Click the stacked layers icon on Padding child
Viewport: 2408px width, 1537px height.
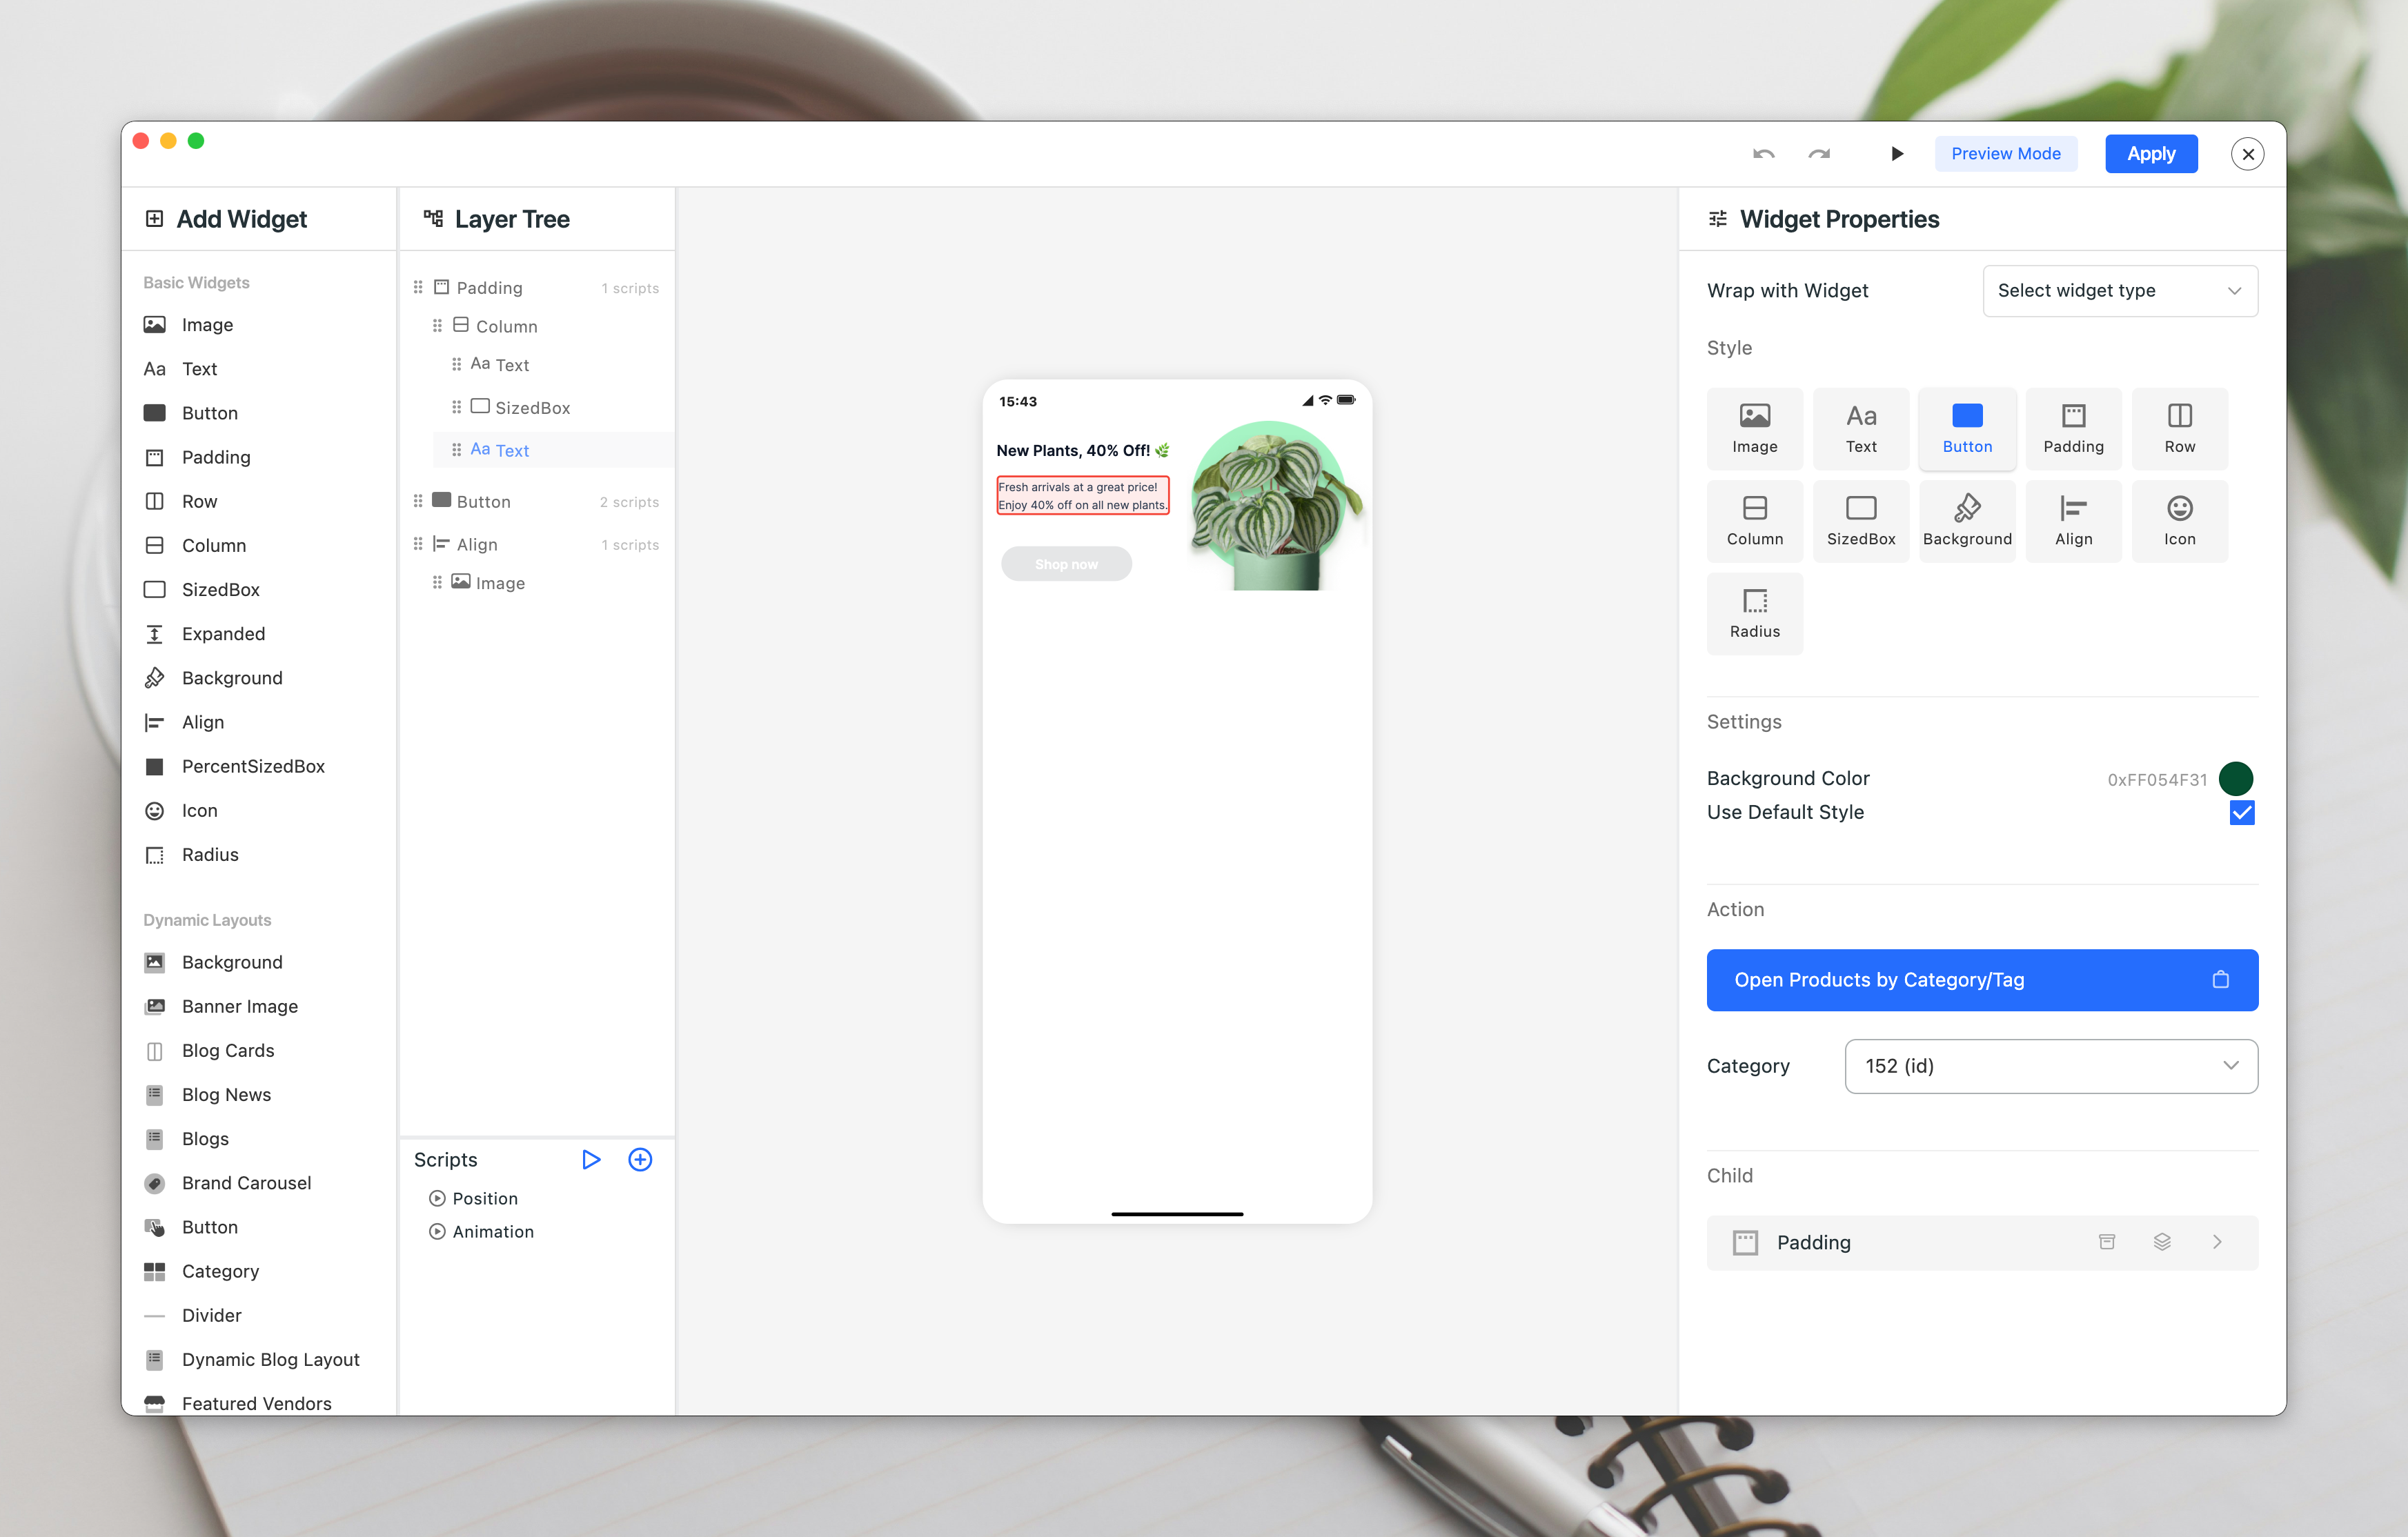(x=2161, y=1242)
